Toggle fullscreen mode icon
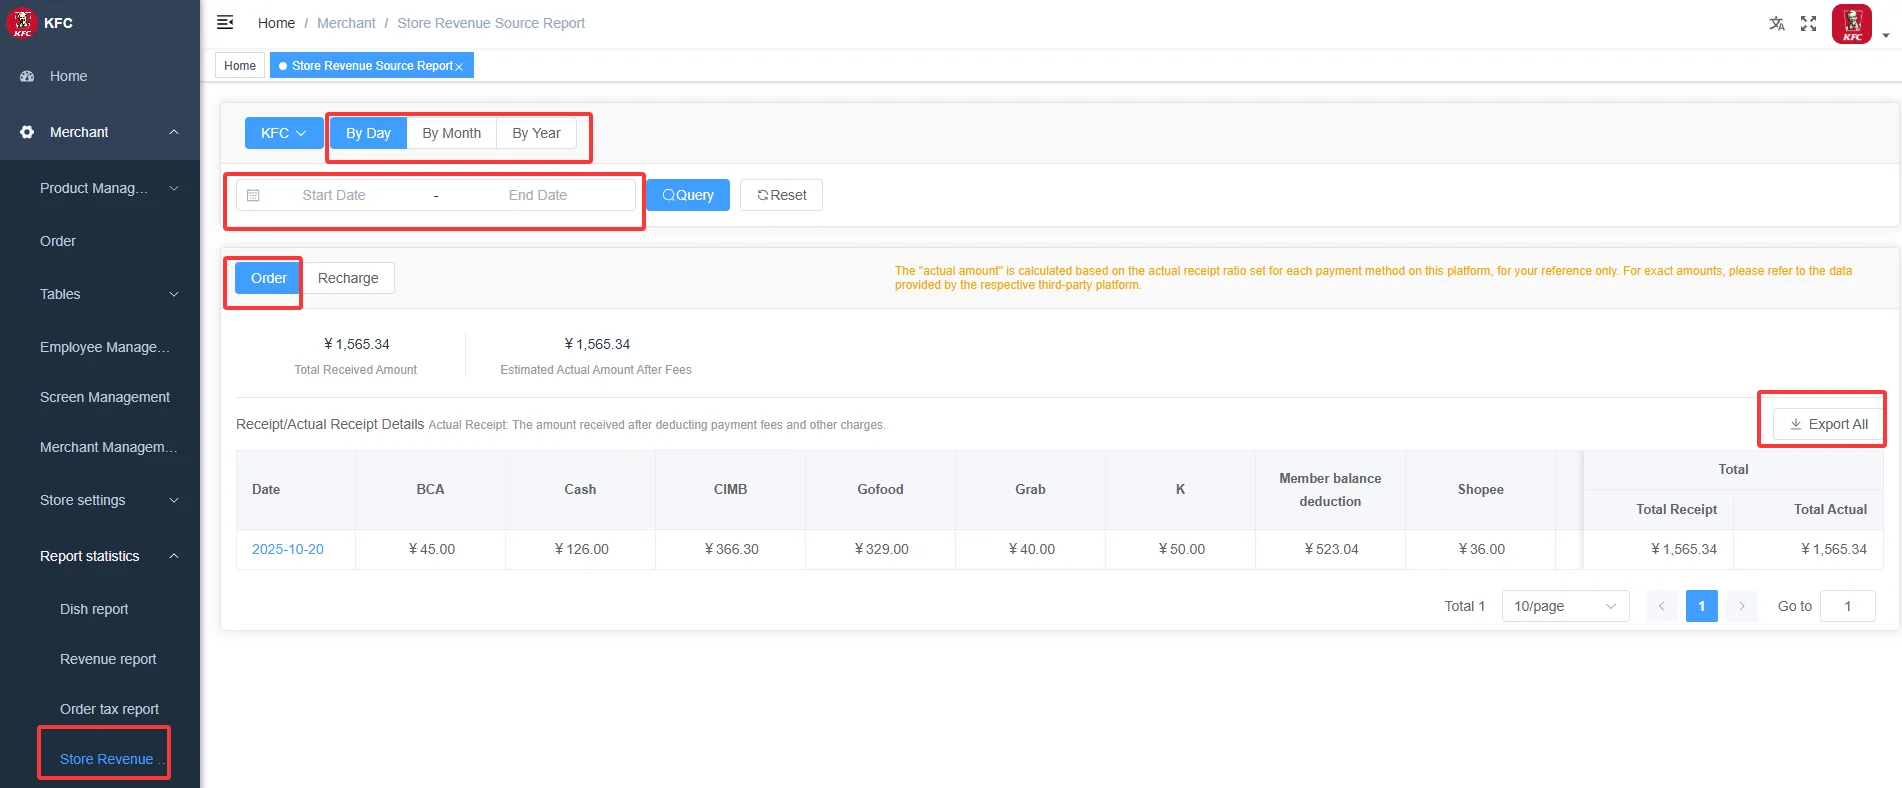 (x=1808, y=23)
